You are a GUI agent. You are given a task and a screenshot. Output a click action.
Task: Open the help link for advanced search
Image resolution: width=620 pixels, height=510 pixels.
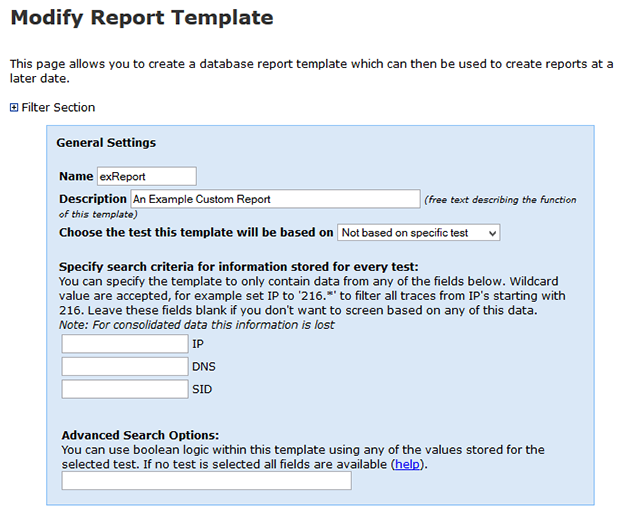click(407, 464)
